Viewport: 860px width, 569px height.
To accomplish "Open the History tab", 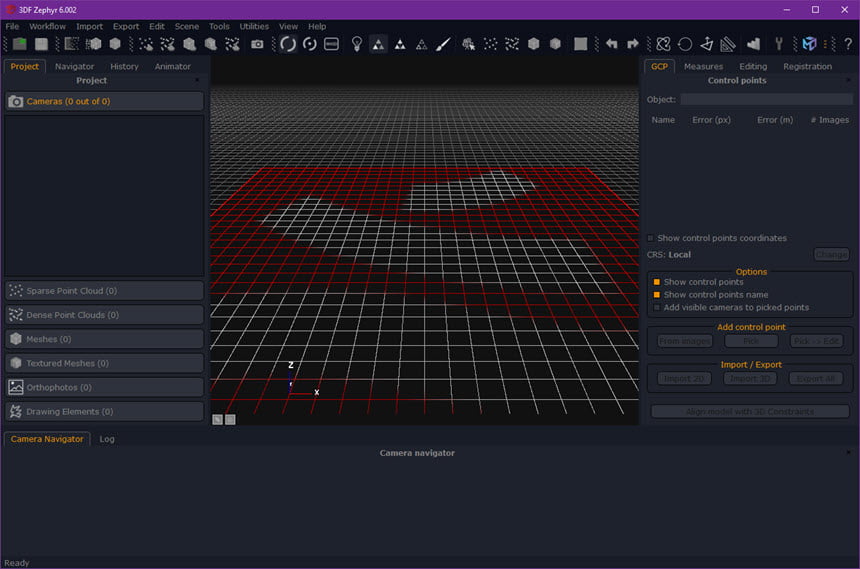I will pos(125,66).
